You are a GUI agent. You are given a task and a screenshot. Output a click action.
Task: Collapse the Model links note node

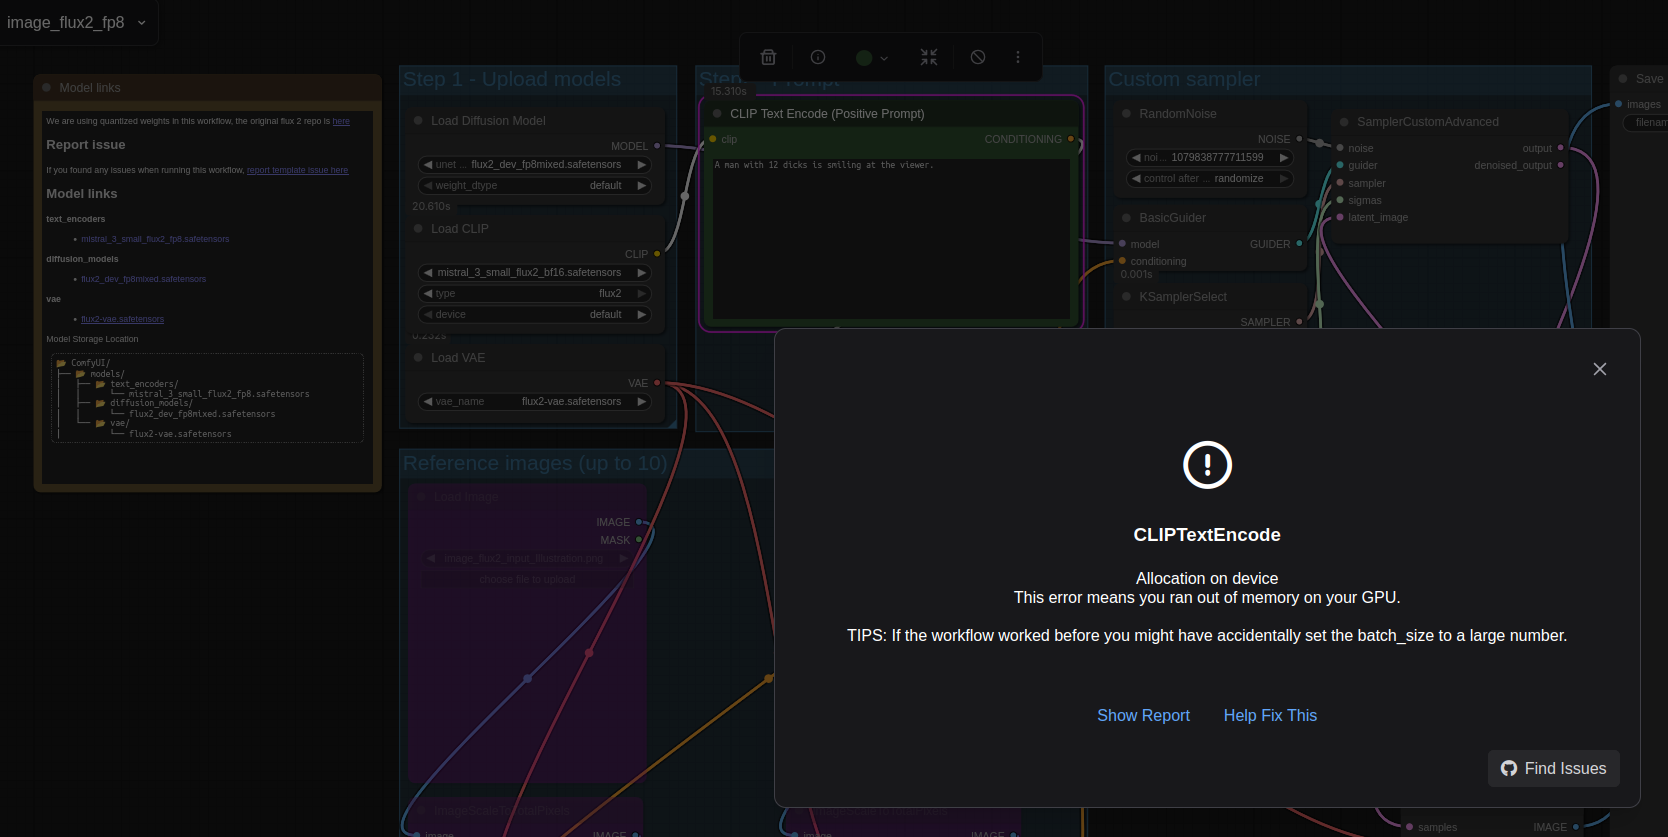(46, 88)
